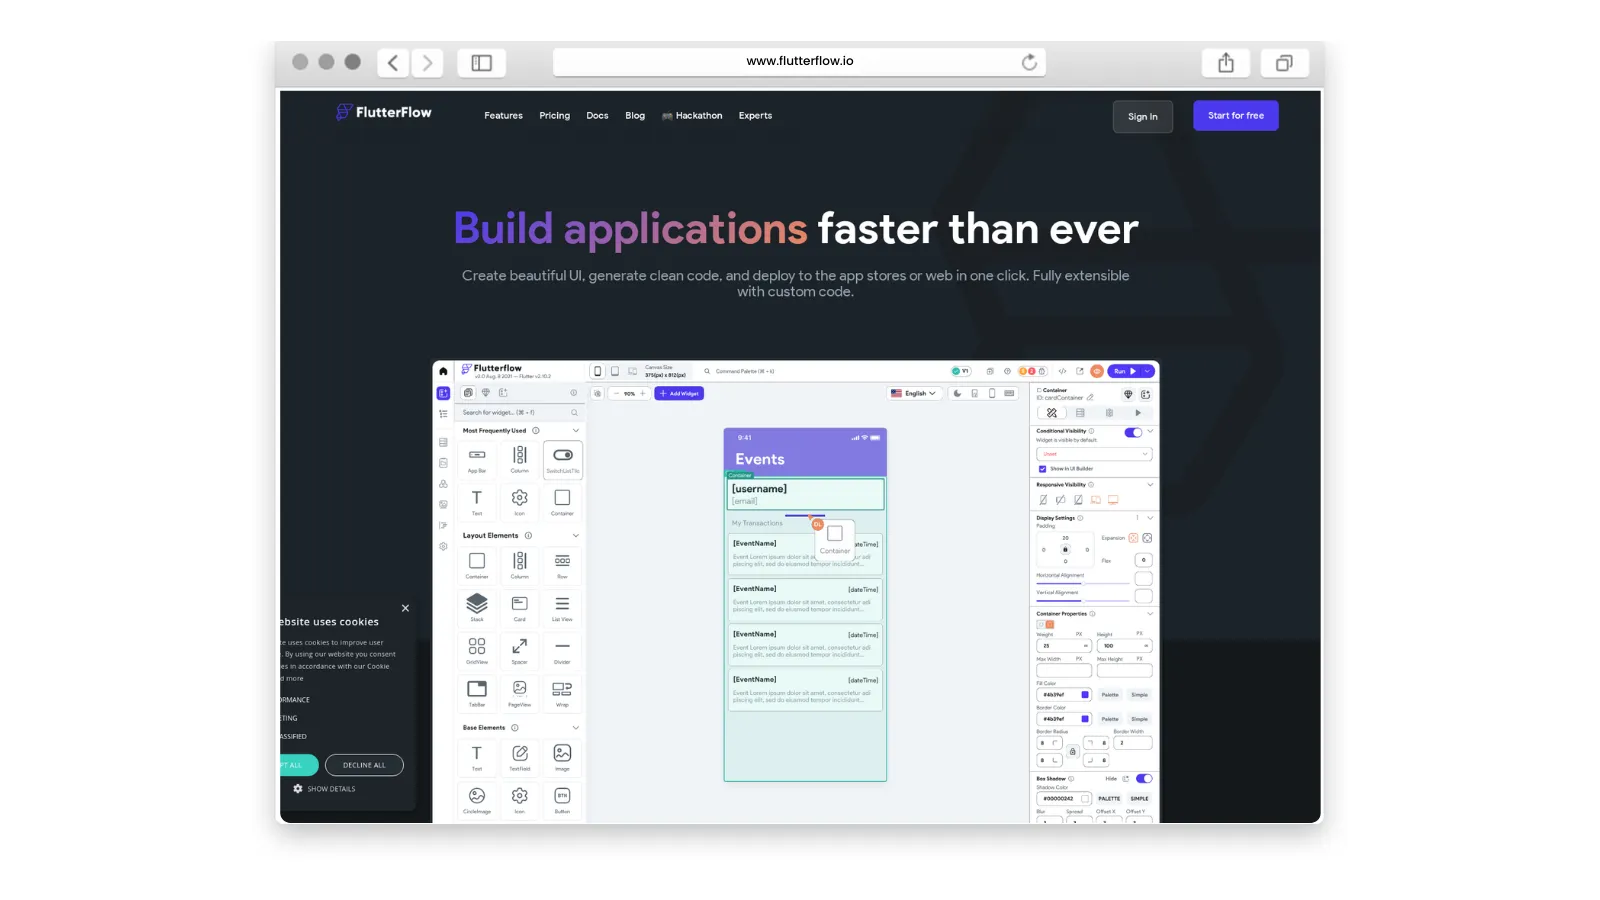Choose the Stack layout element
The image size is (1600, 900).
click(x=476, y=607)
